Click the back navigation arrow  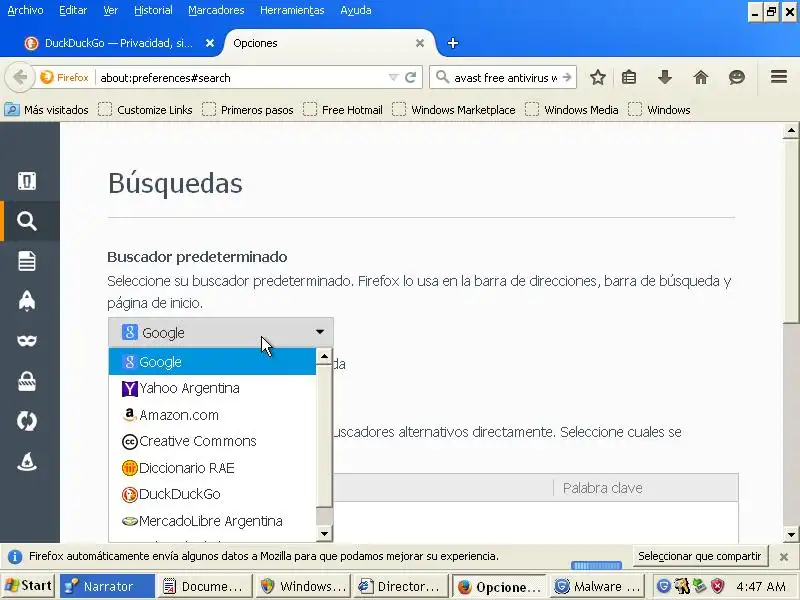click(x=20, y=78)
